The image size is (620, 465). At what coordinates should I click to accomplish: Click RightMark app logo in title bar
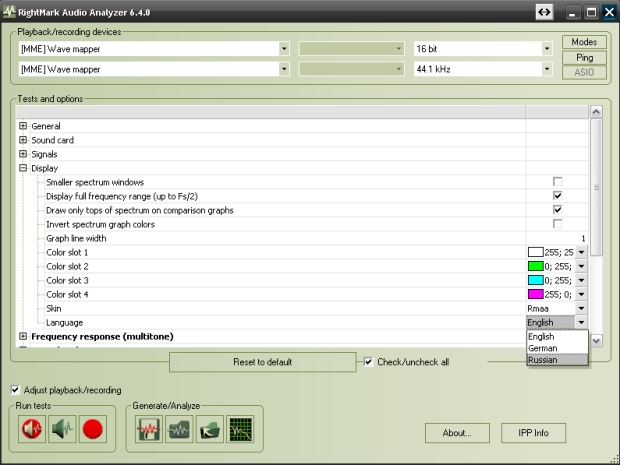(x=9, y=12)
